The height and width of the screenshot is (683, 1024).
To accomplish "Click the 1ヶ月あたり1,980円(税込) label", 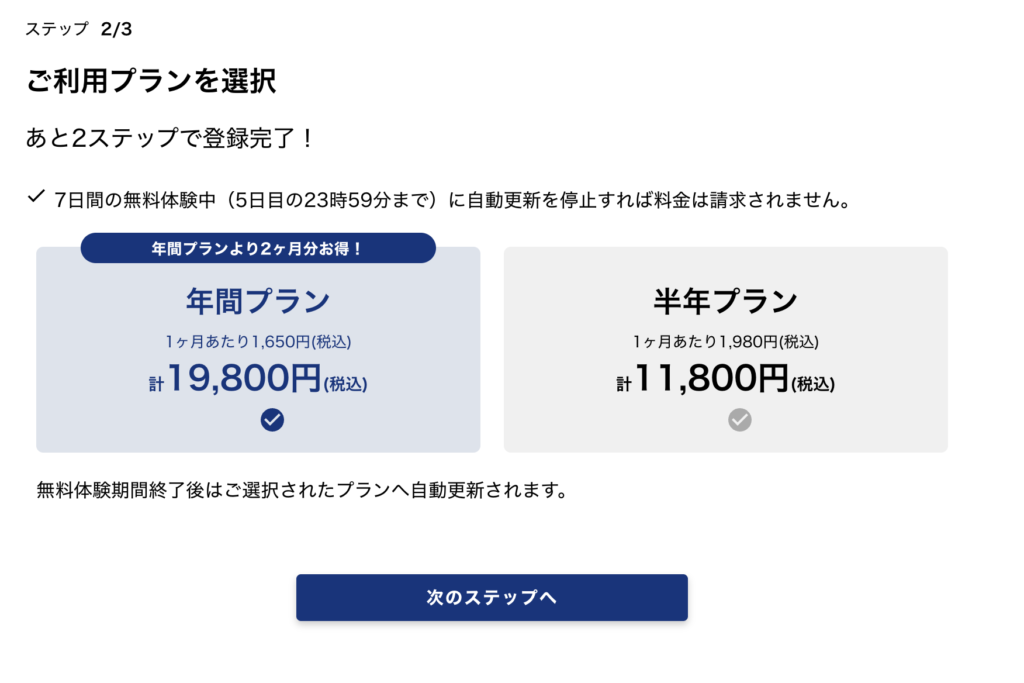I will pyautogui.click(x=726, y=342).
